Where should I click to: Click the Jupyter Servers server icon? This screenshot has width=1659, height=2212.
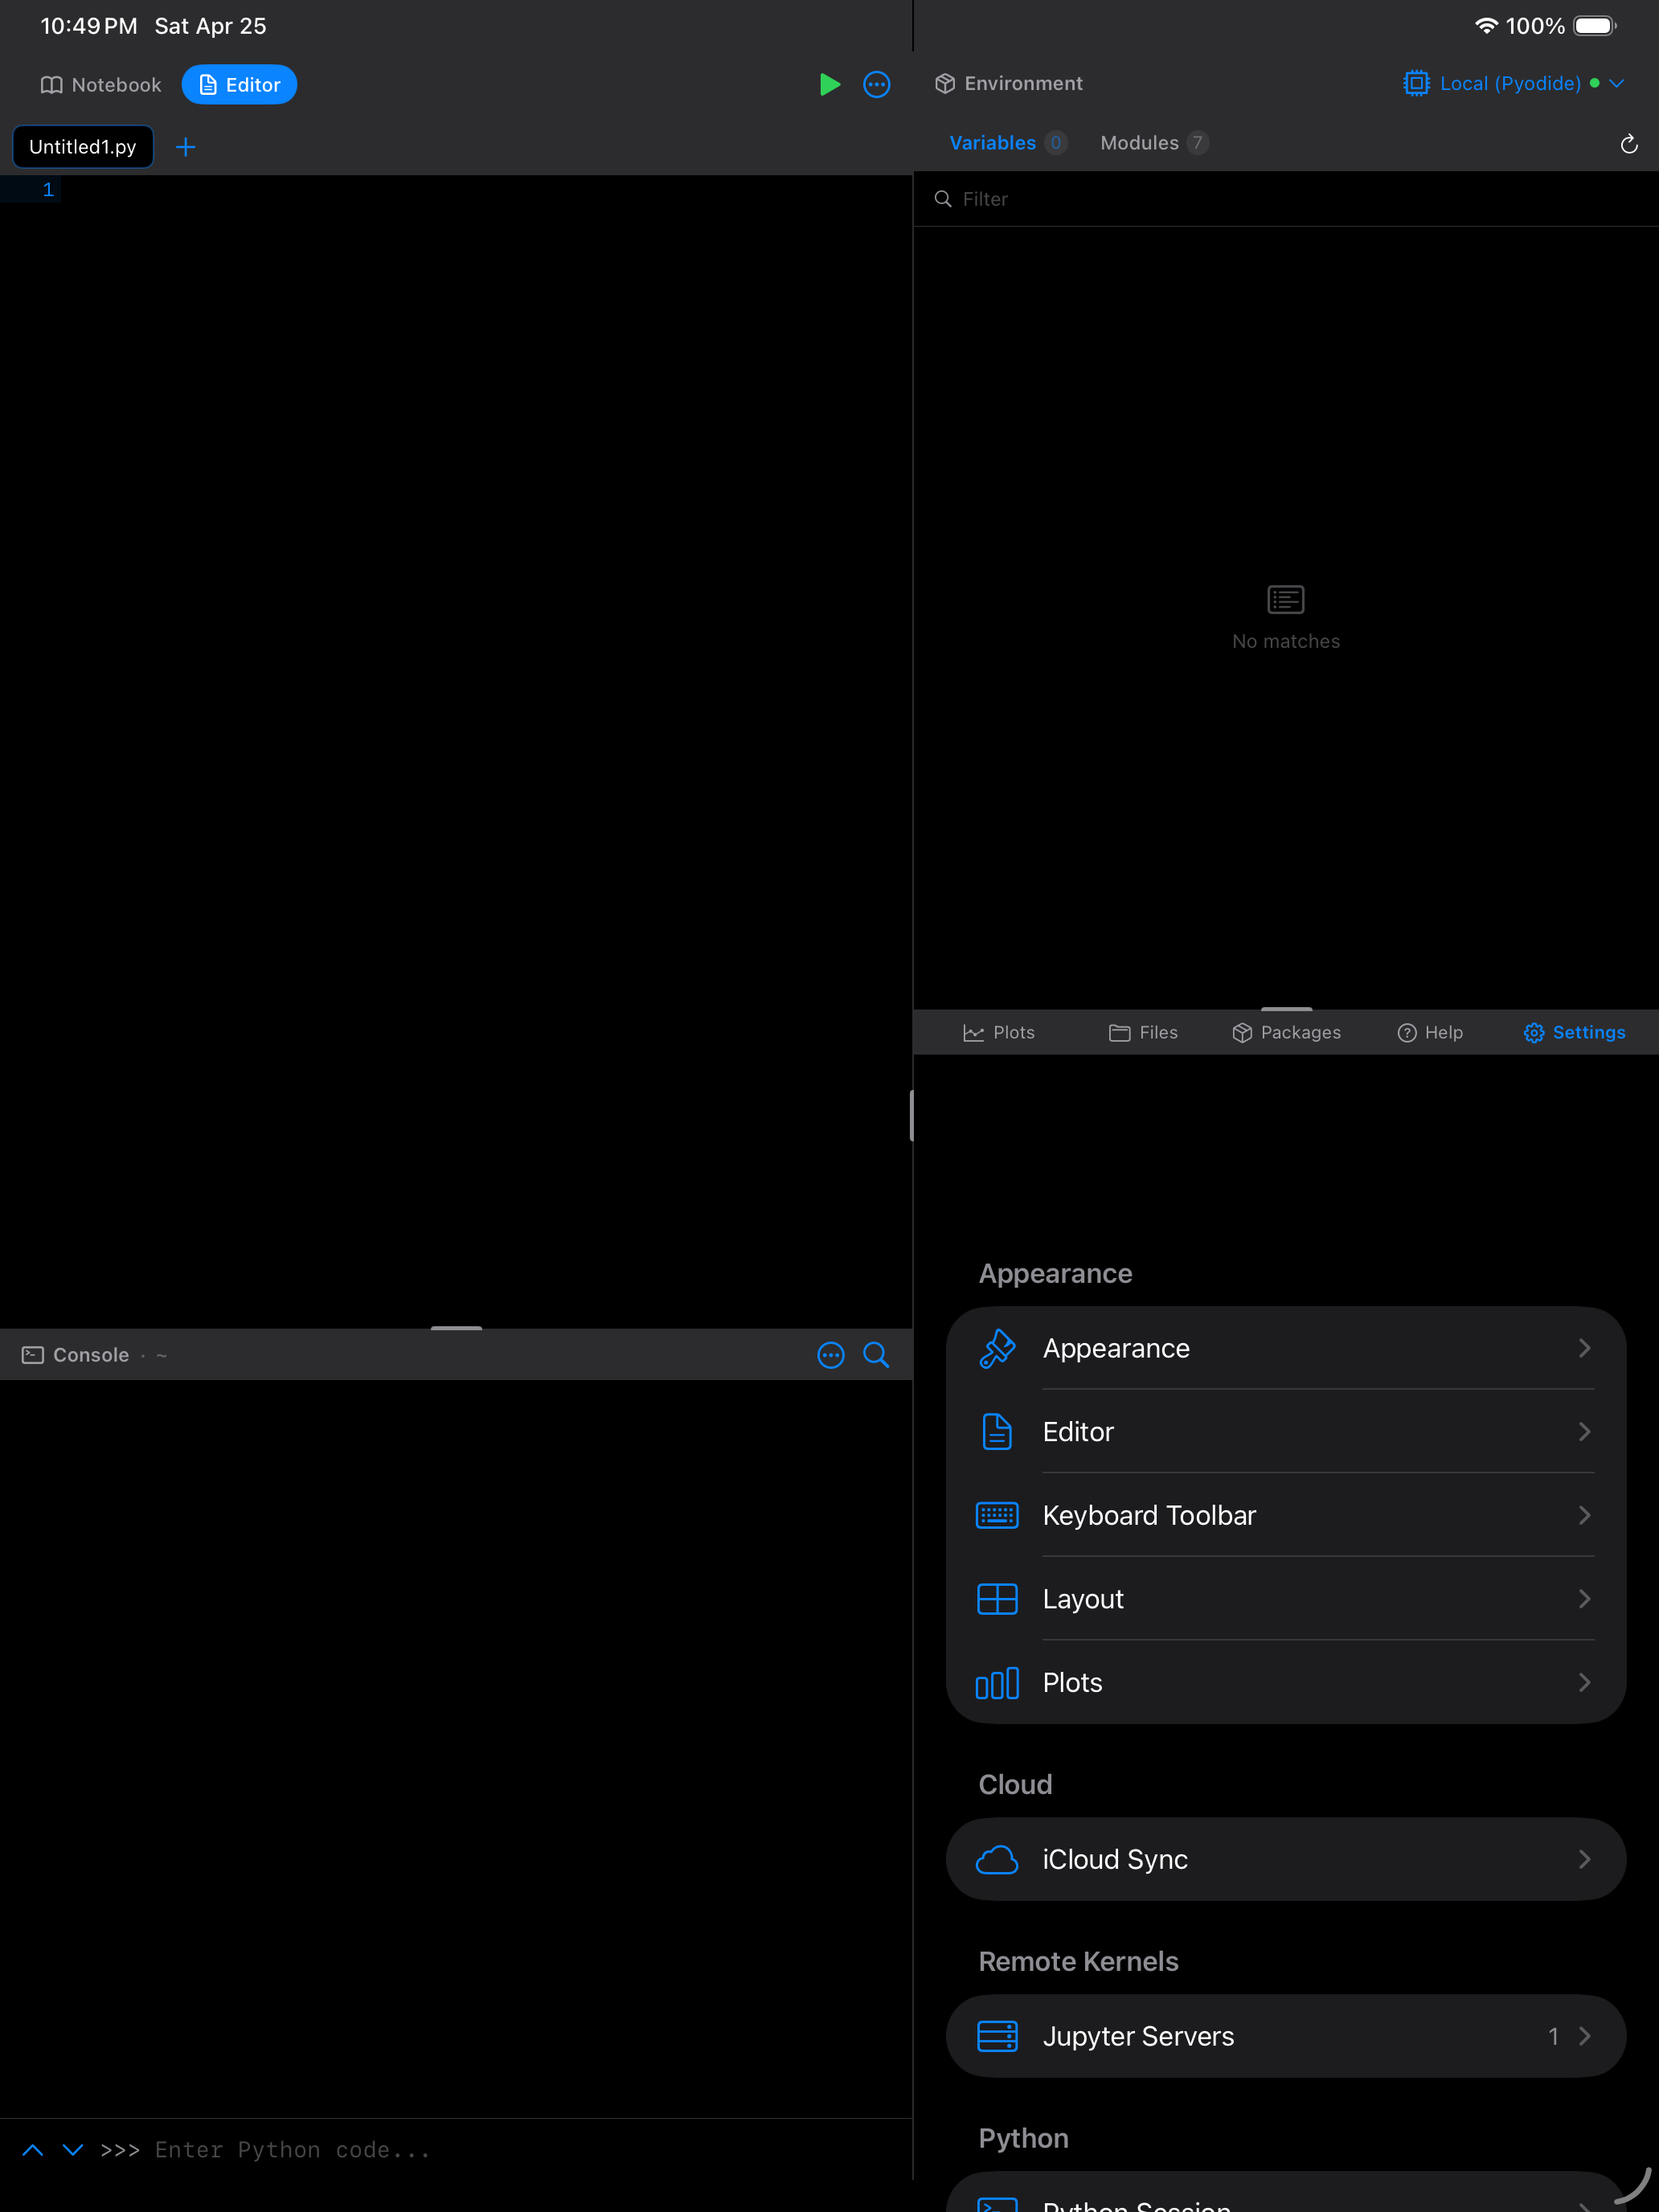pyautogui.click(x=997, y=2036)
